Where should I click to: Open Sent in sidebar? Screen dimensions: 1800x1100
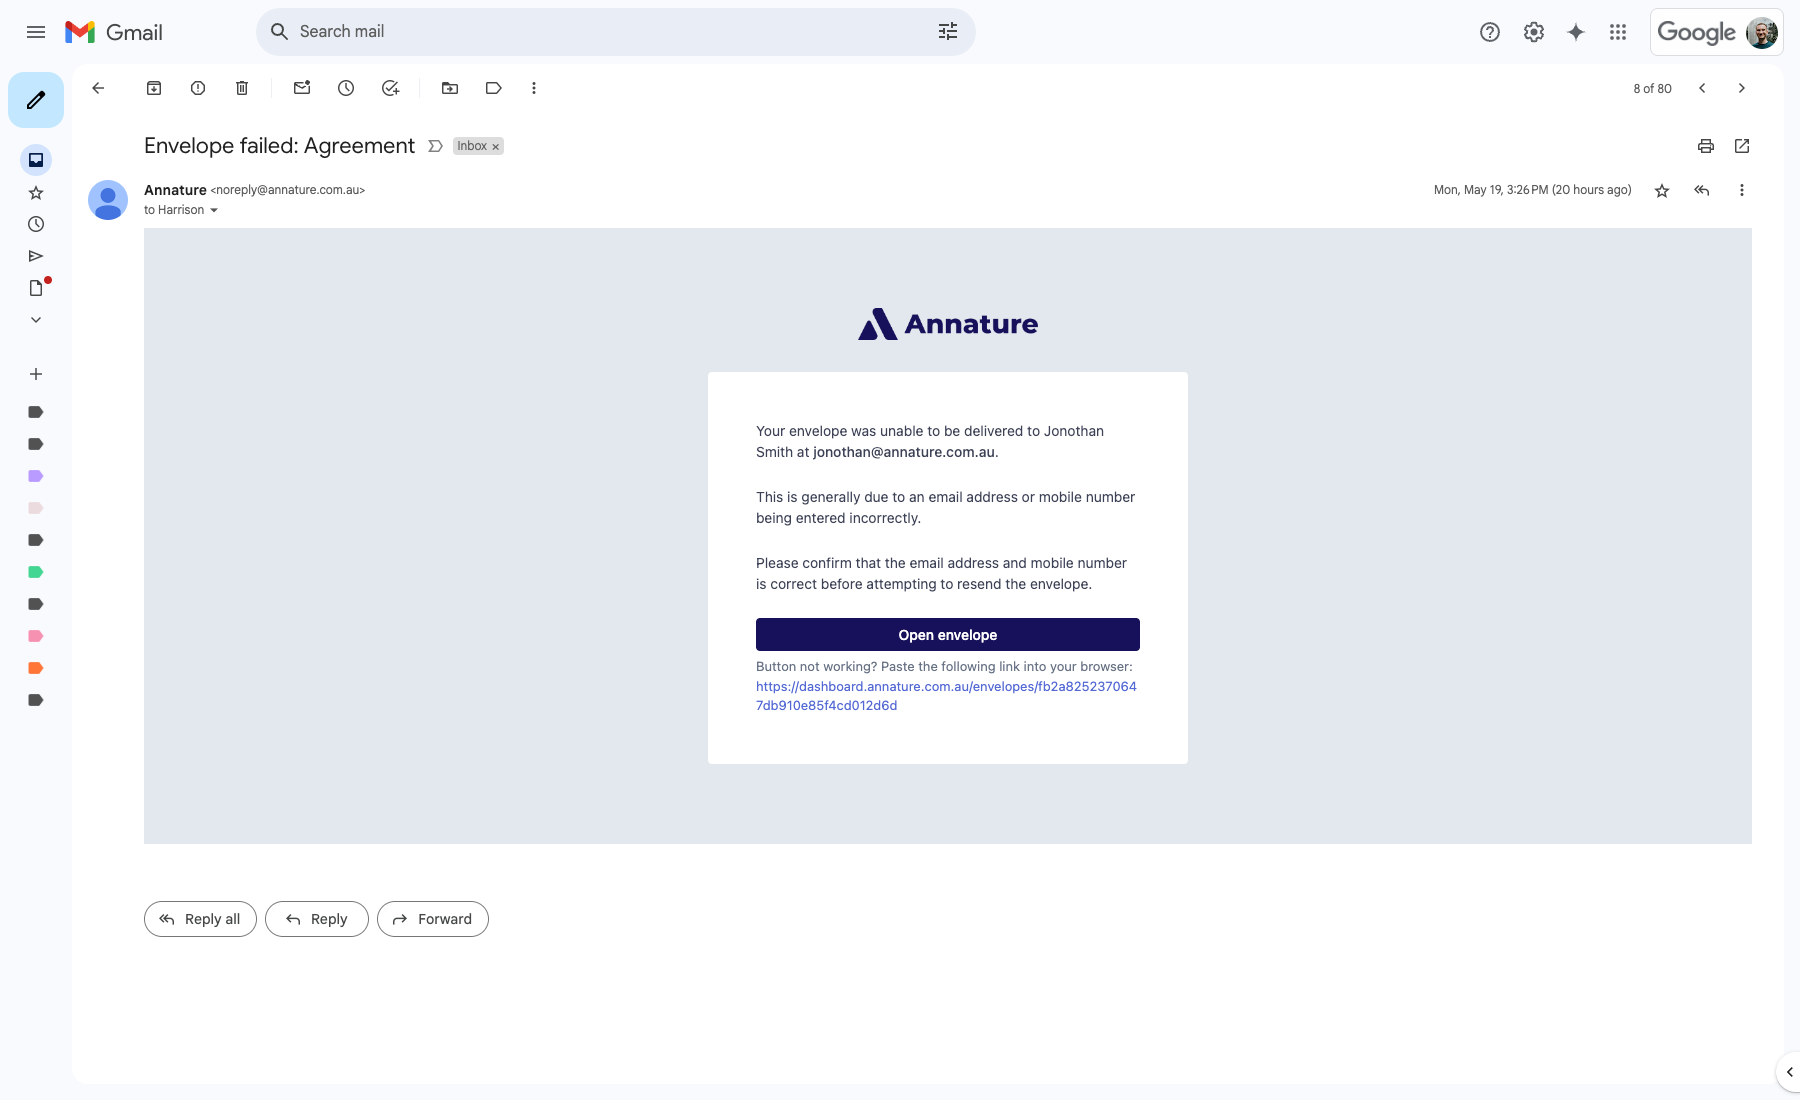click(x=36, y=256)
